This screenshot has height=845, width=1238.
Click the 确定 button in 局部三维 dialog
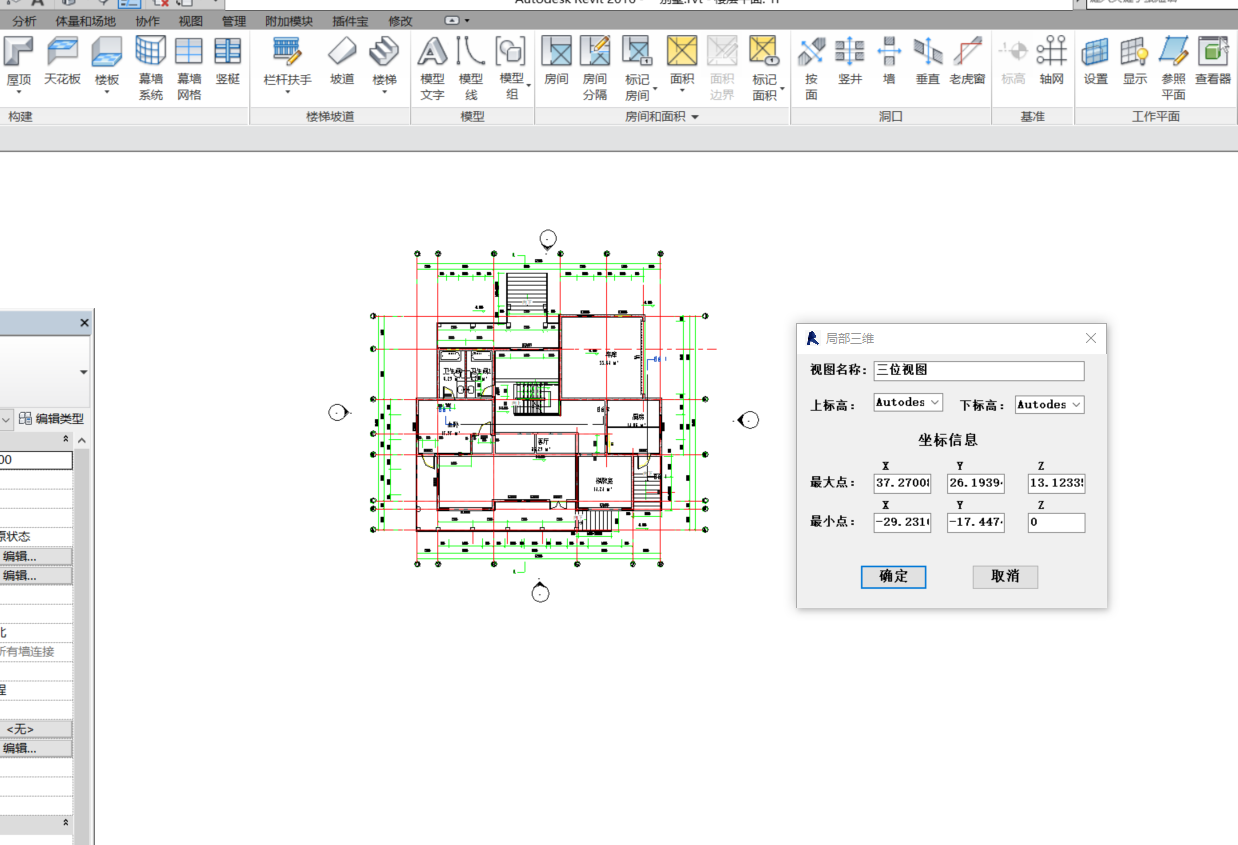[893, 577]
